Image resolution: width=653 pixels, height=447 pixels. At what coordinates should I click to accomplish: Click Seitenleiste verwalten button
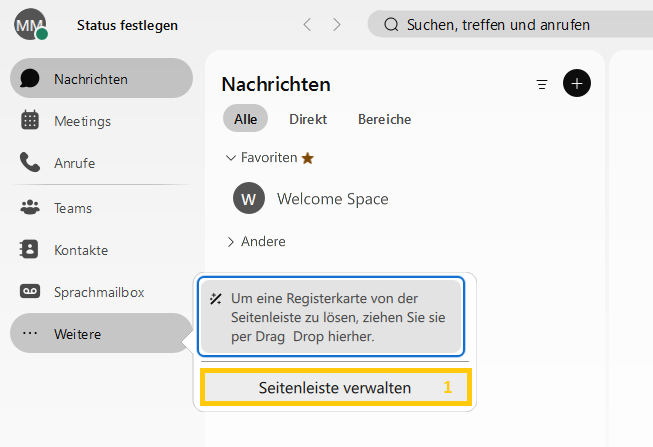point(335,387)
